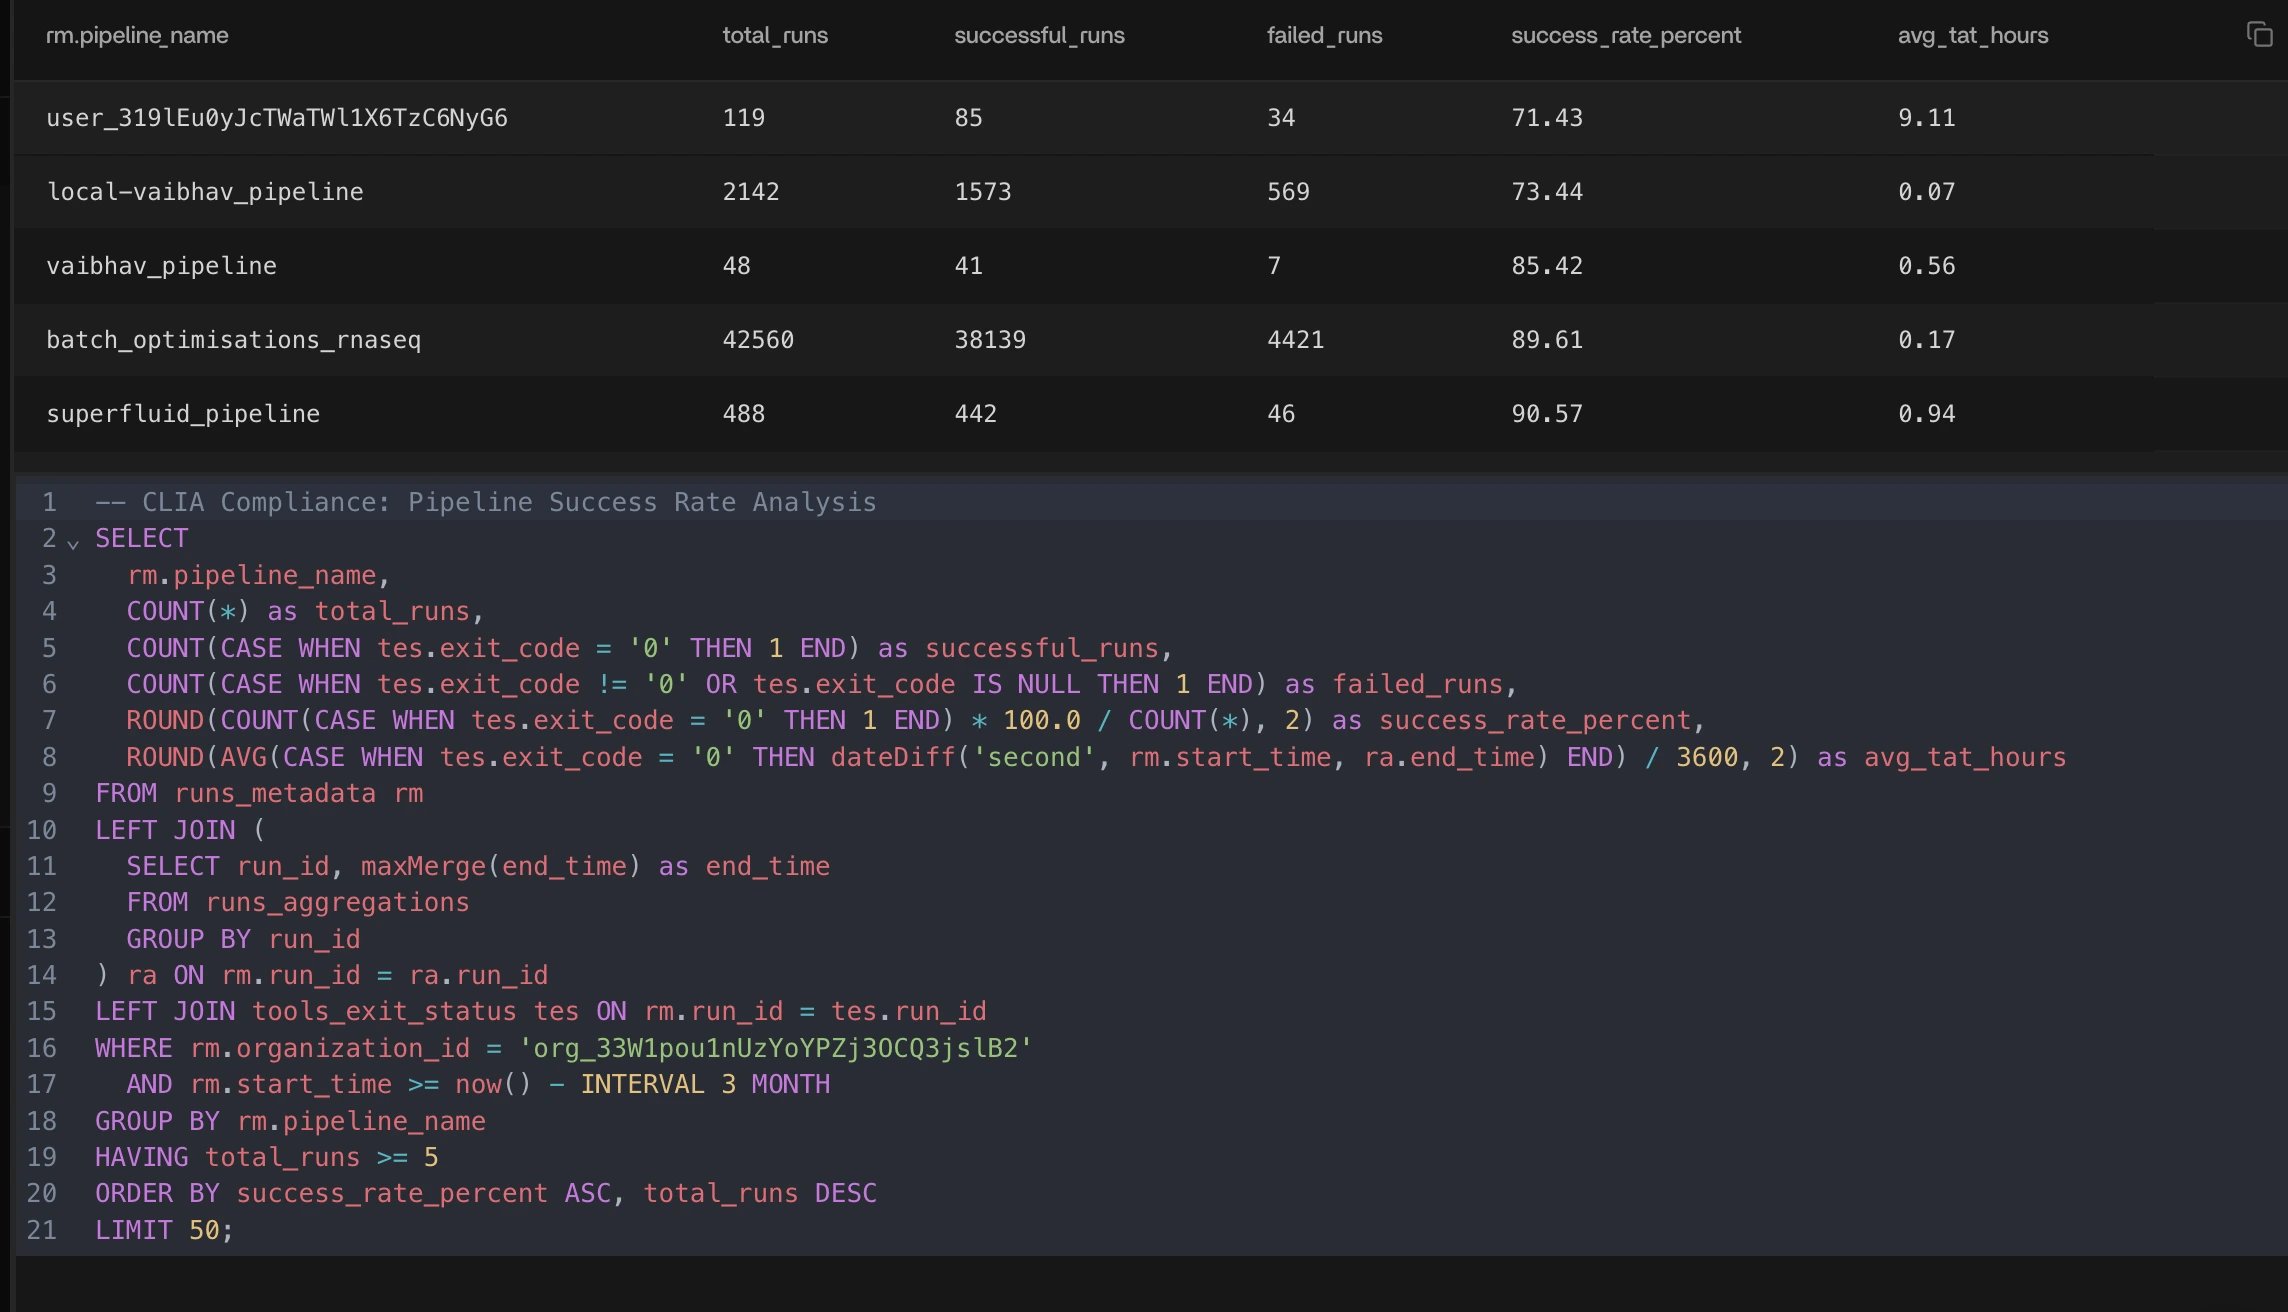Select the vaibhav_pipeline name cell
Screen dimensions: 2288x1312
pyautogui.click(x=161, y=266)
